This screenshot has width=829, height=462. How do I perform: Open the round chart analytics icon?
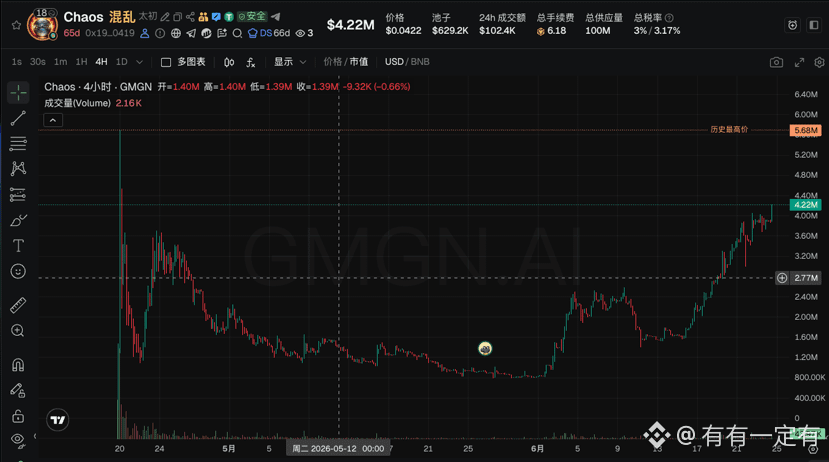pyautogui.click(x=206, y=33)
